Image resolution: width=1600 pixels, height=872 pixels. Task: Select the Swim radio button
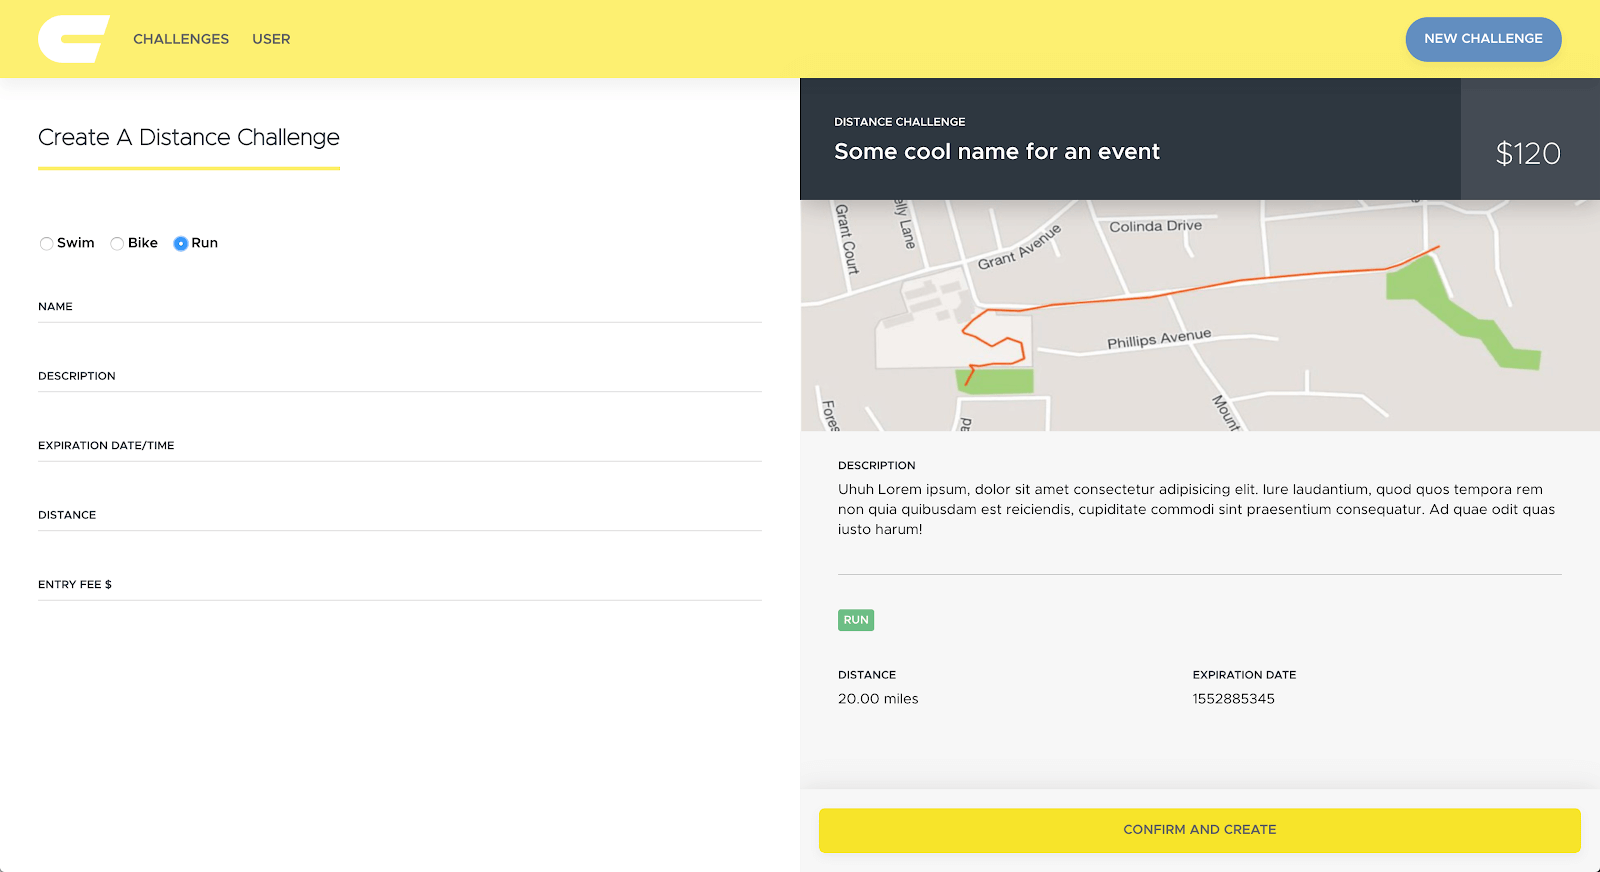point(46,243)
